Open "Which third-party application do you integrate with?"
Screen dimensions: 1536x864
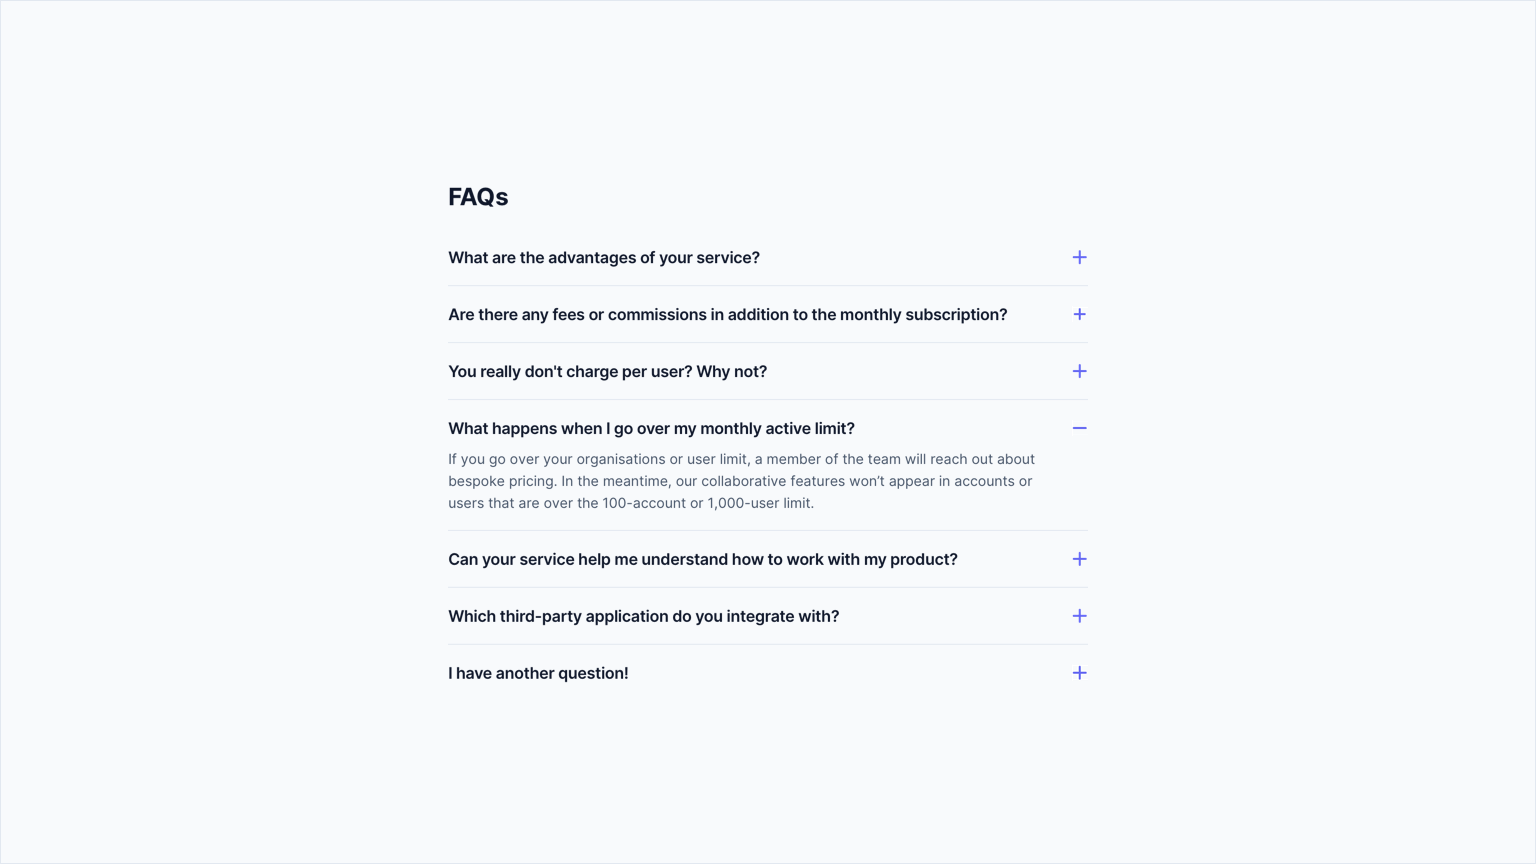pos(643,617)
